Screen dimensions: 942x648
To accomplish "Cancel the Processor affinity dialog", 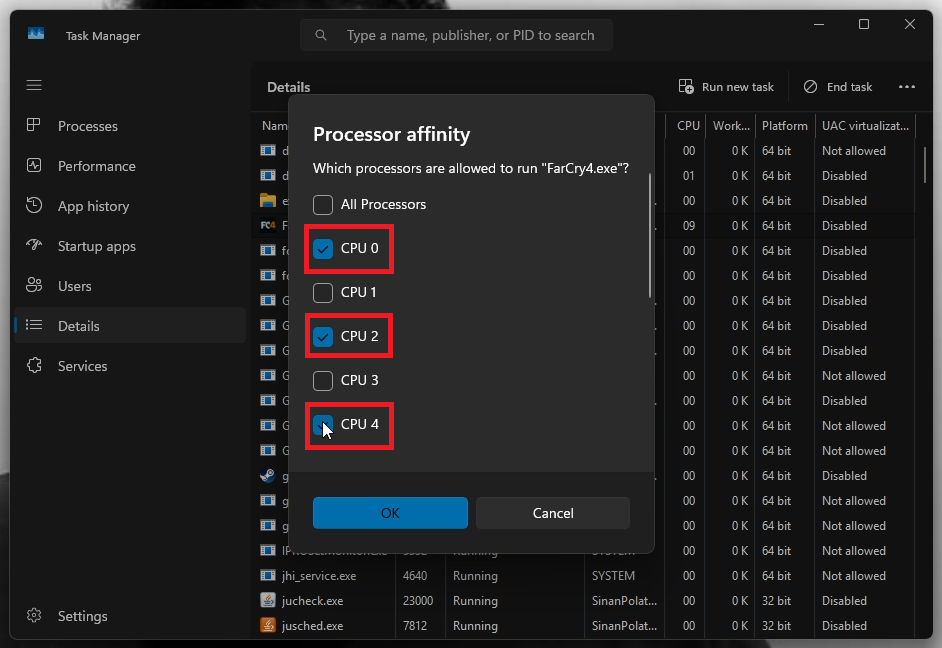I will click(x=553, y=513).
